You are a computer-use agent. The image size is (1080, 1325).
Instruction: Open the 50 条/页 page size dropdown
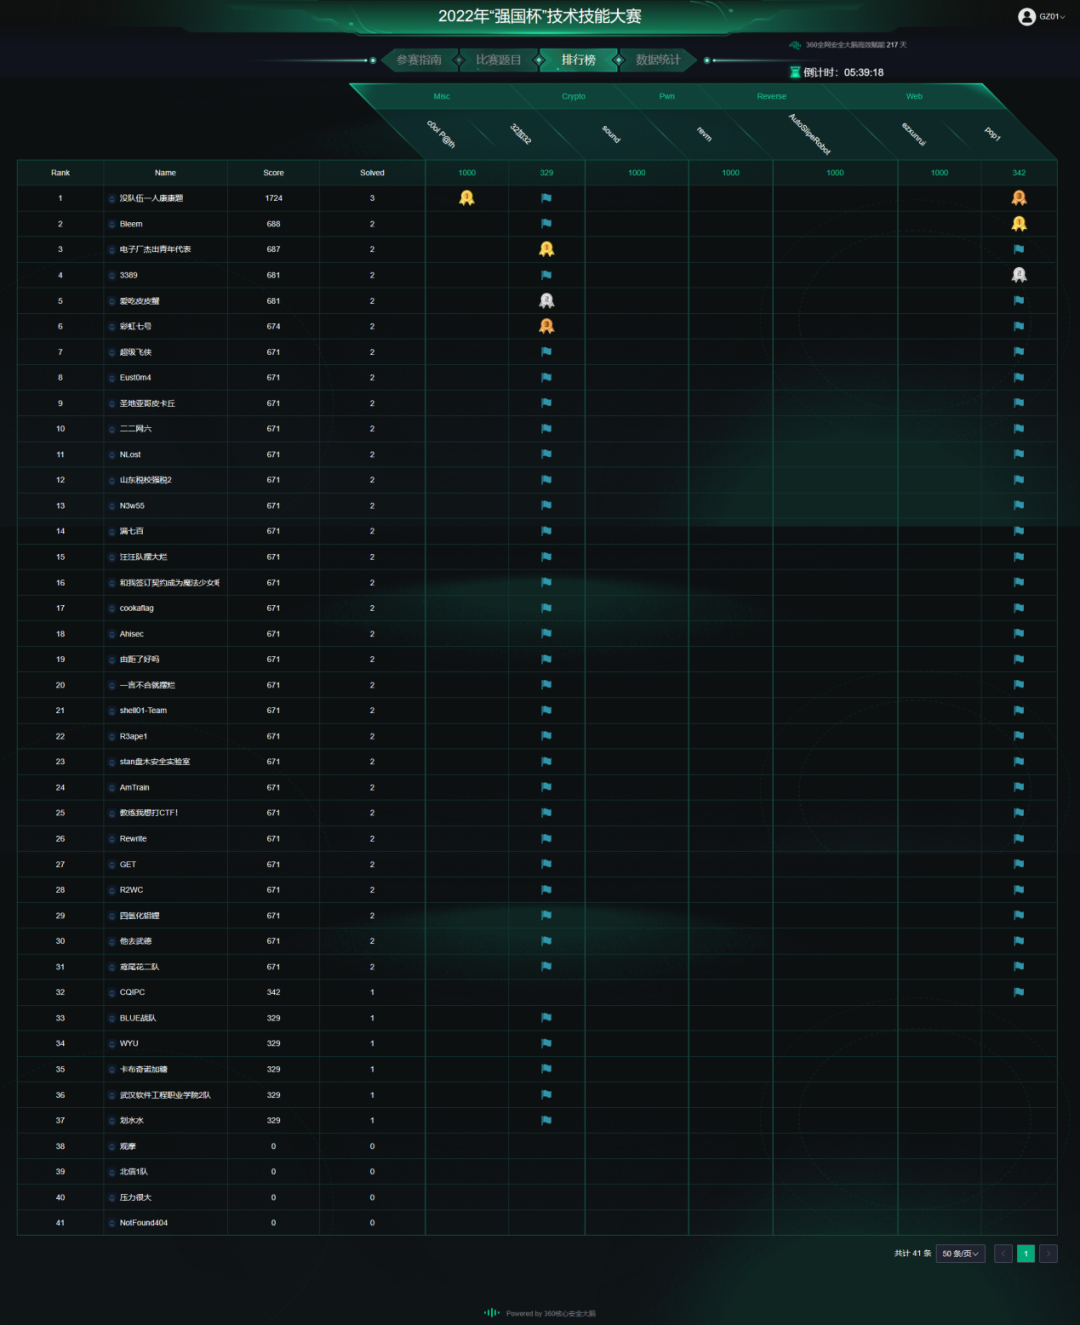point(960,1254)
